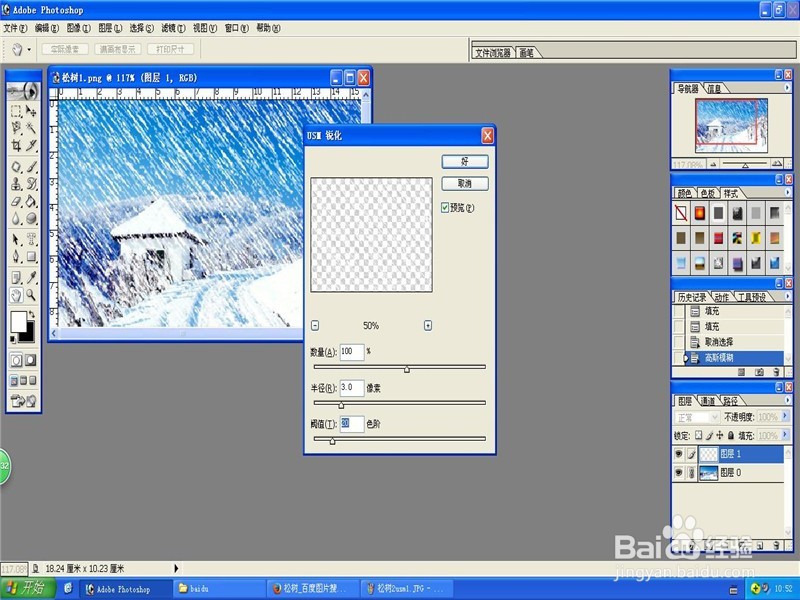This screenshot has height=600, width=800.
Task: Switch to the 信息 tab
Action: (x=714, y=89)
